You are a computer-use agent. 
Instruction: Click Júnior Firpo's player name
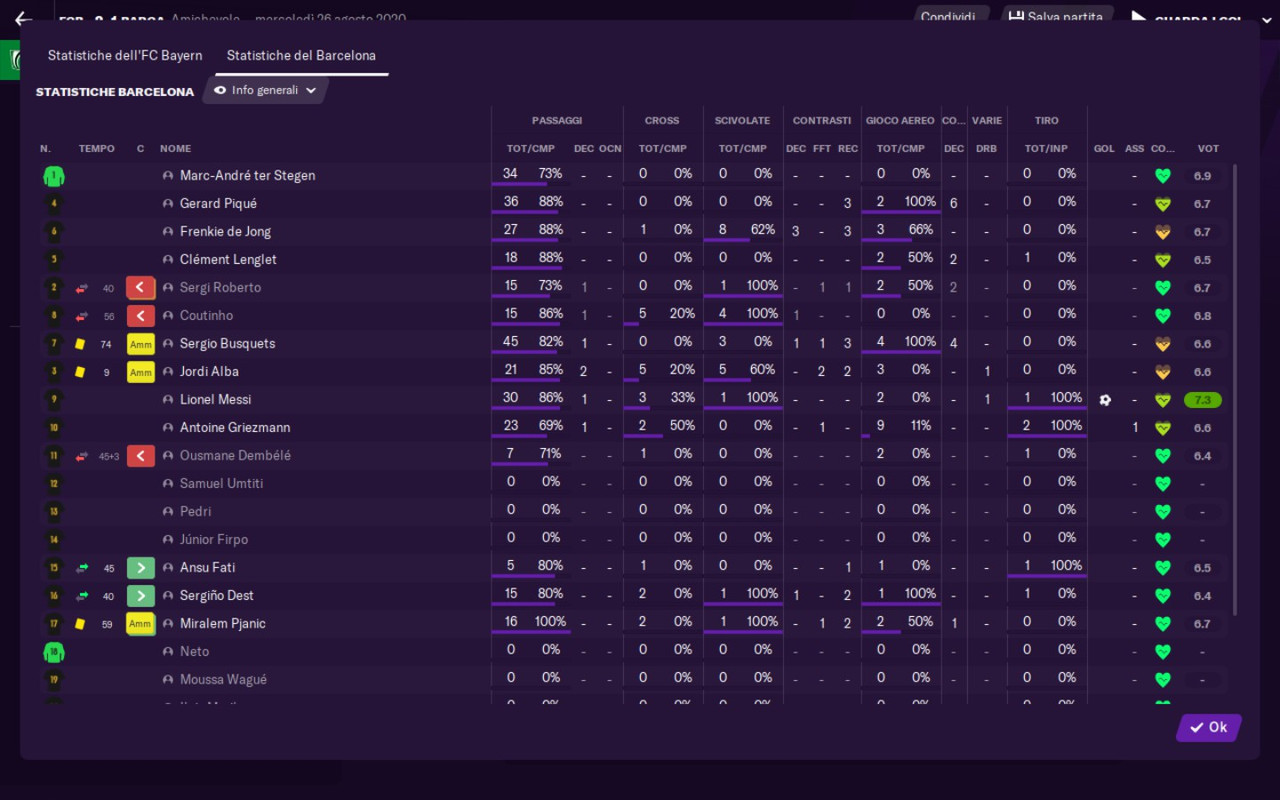214,540
